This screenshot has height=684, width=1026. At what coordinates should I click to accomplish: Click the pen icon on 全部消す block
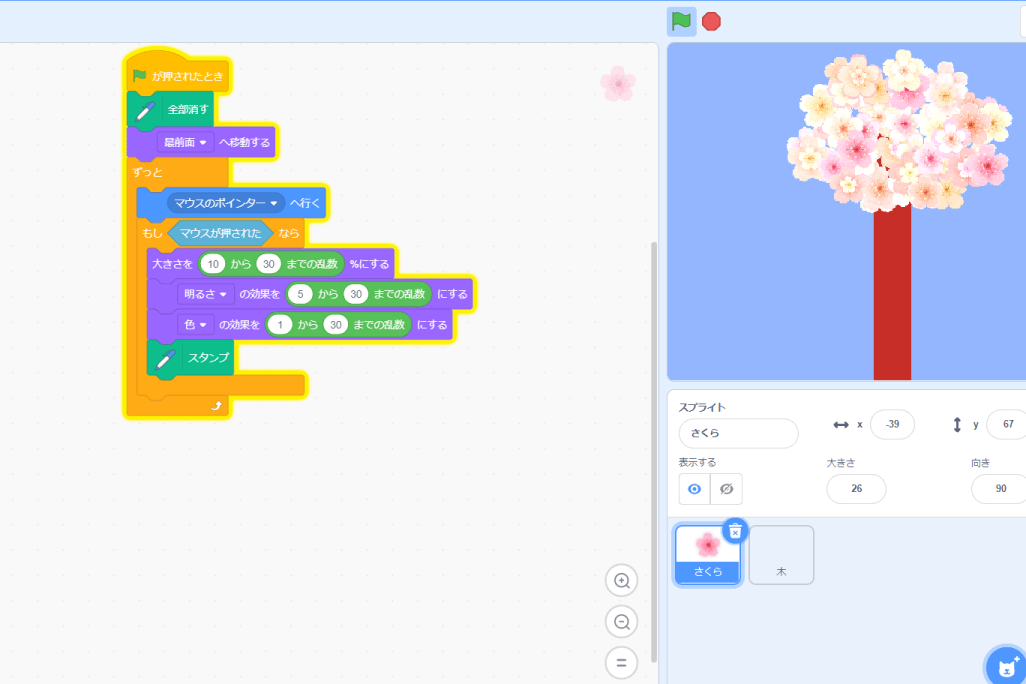click(x=147, y=109)
